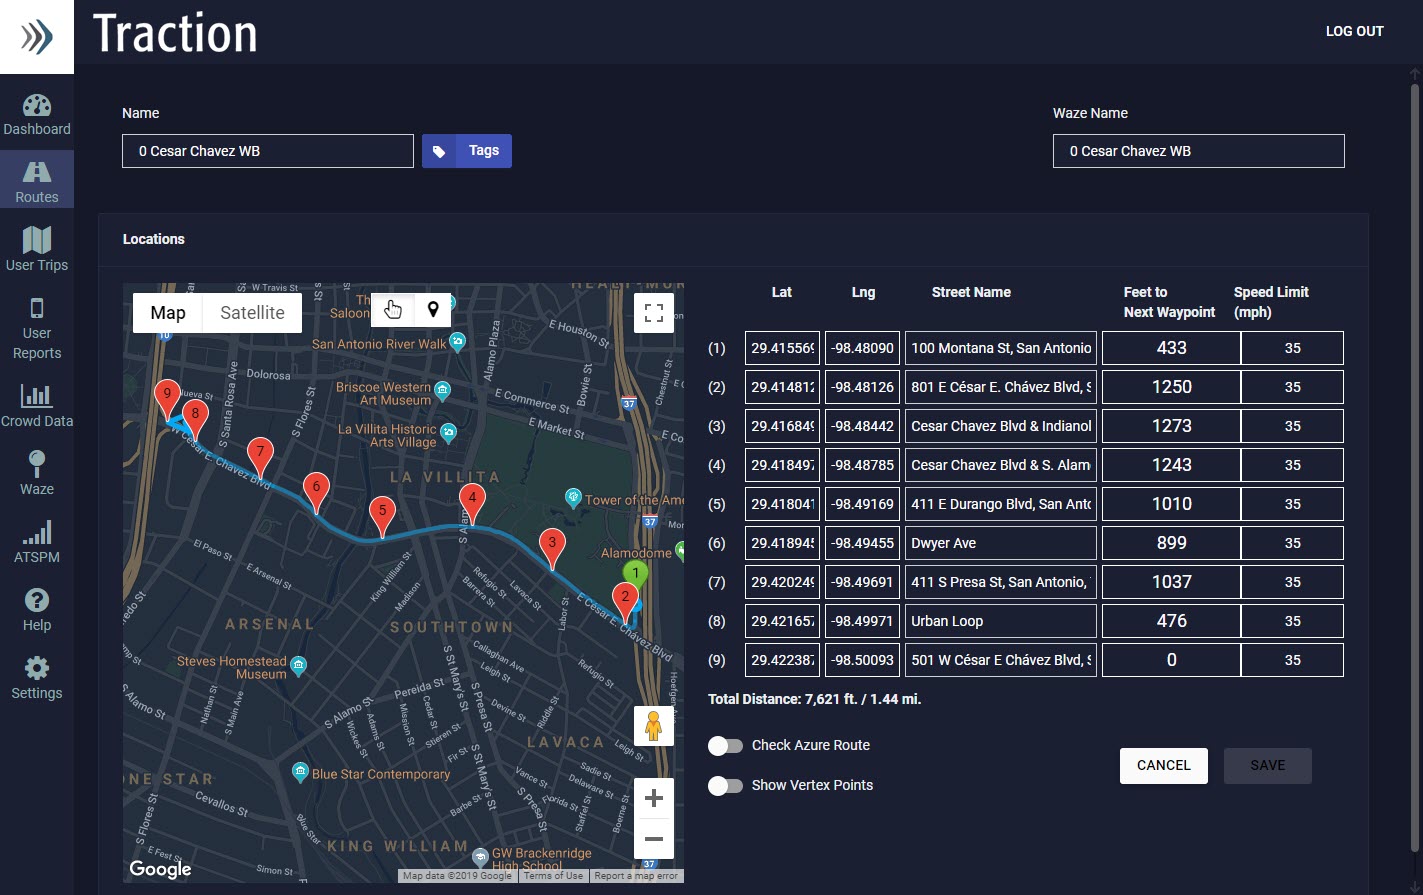The image size is (1423, 895).
Task: Open the Help question mark icon
Action: 37,600
